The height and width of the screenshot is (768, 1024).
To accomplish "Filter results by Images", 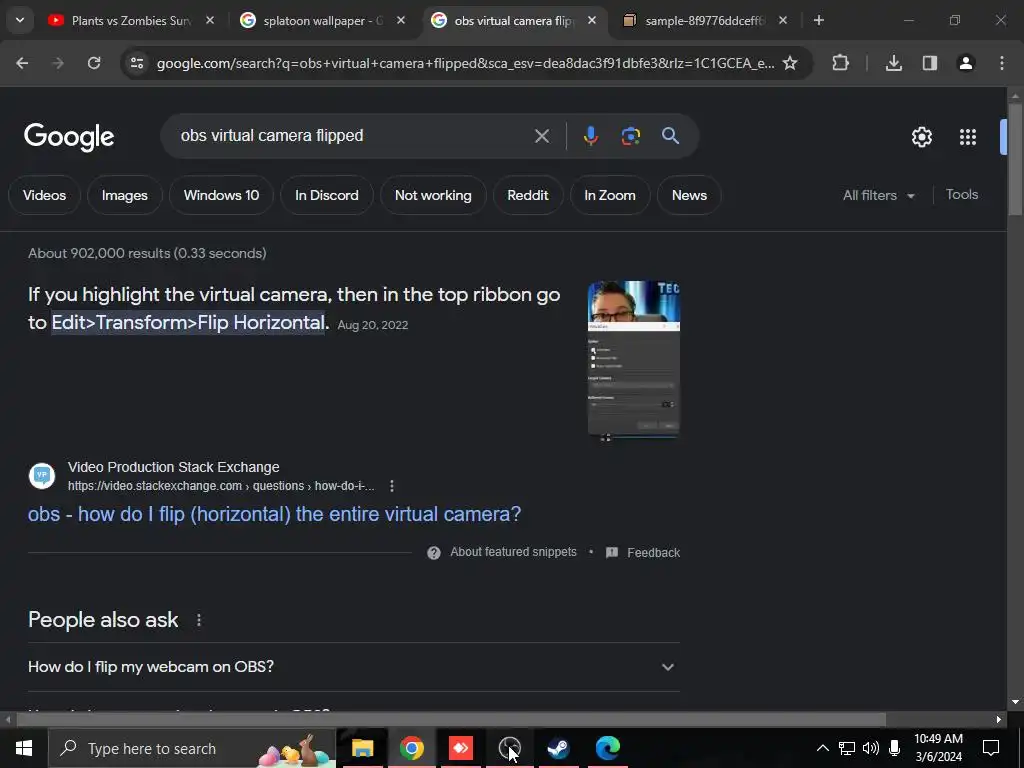I will click(x=125, y=195).
